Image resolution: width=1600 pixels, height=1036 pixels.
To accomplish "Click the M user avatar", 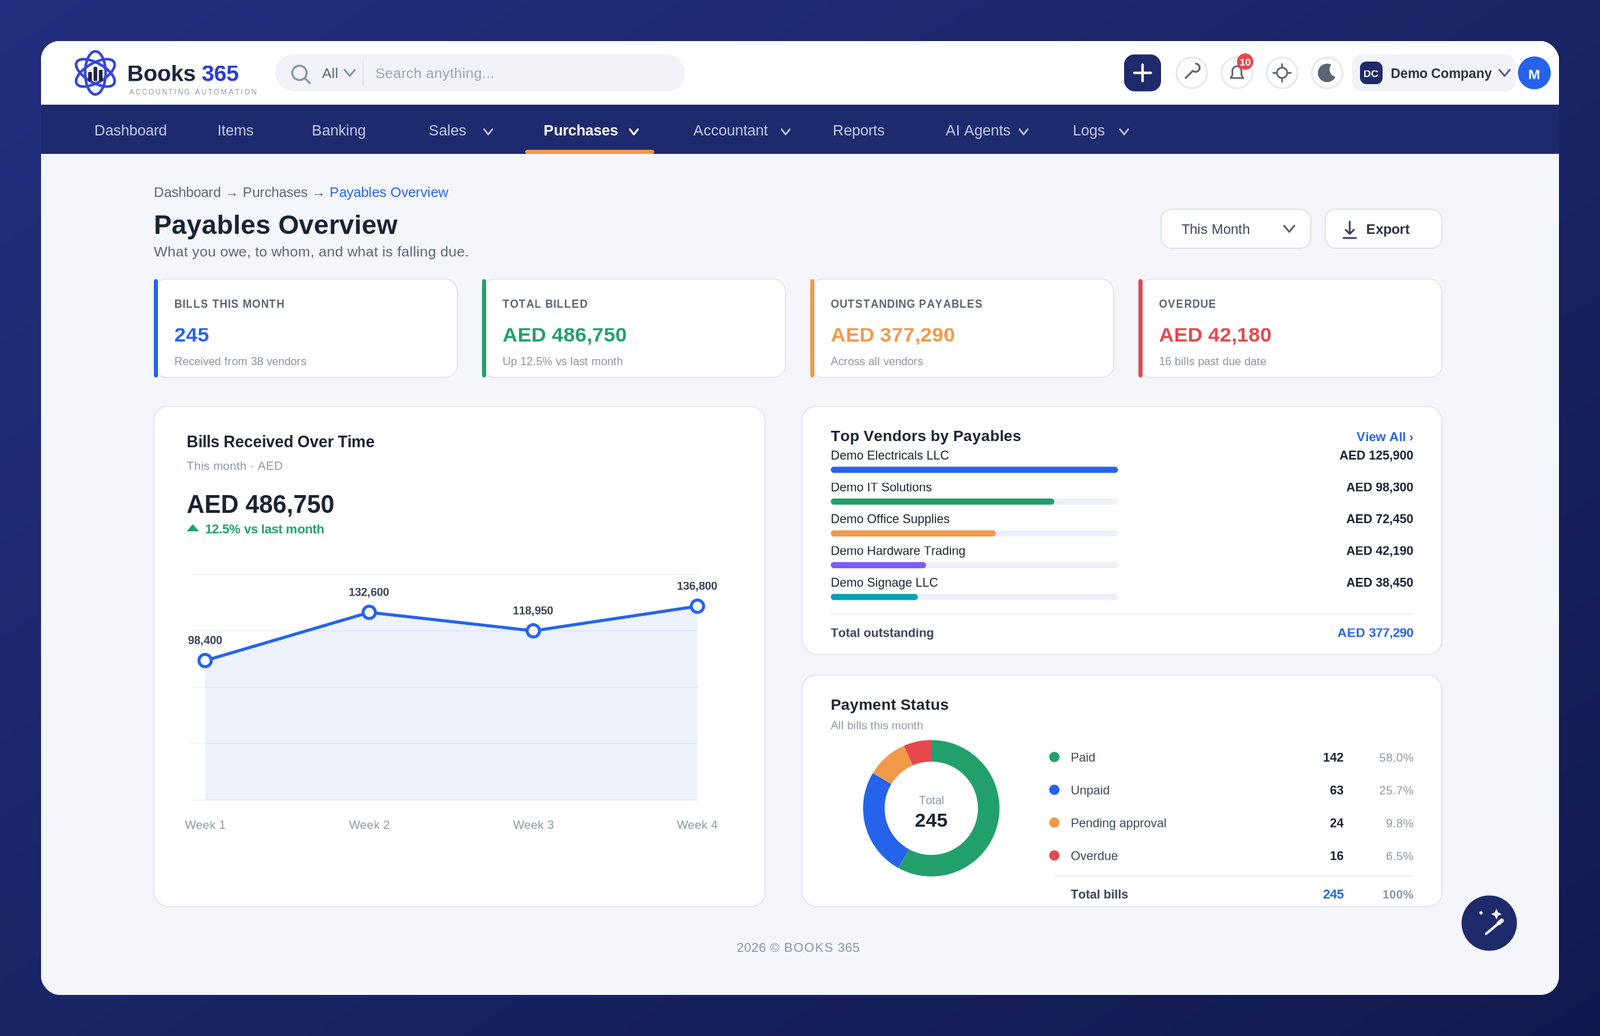I will (x=1534, y=73).
